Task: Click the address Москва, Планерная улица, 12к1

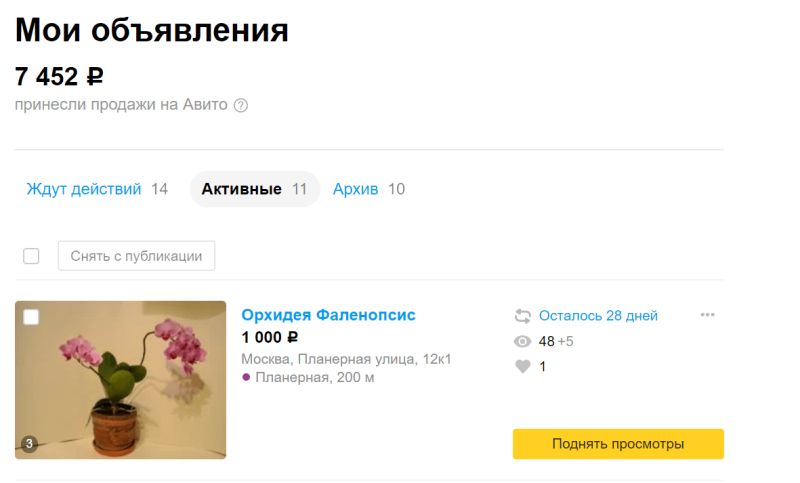Action: pos(346,359)
